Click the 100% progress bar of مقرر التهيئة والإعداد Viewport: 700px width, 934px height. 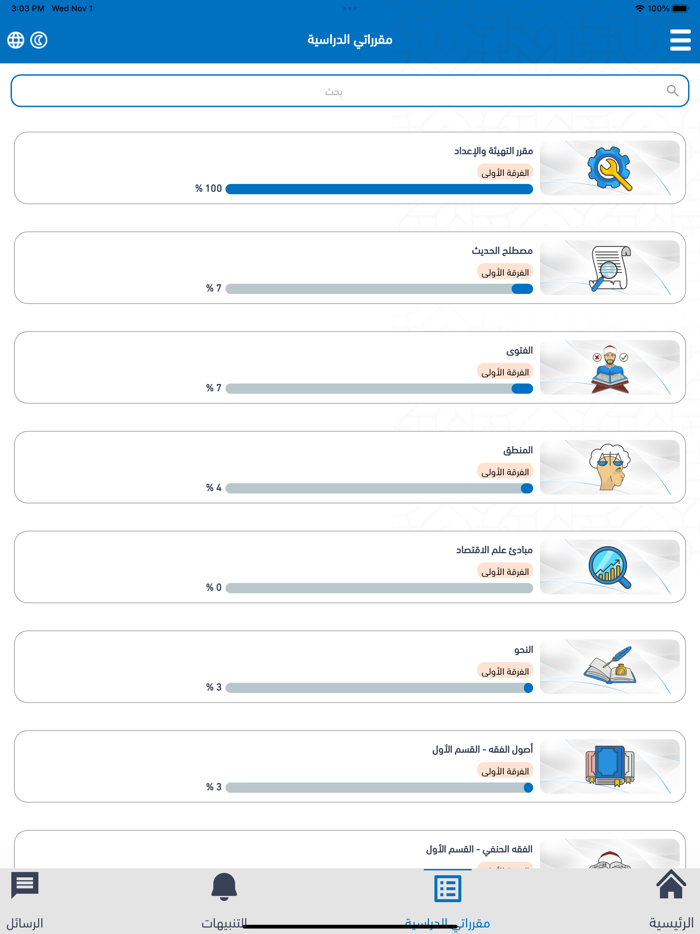[x=380, y=188]
